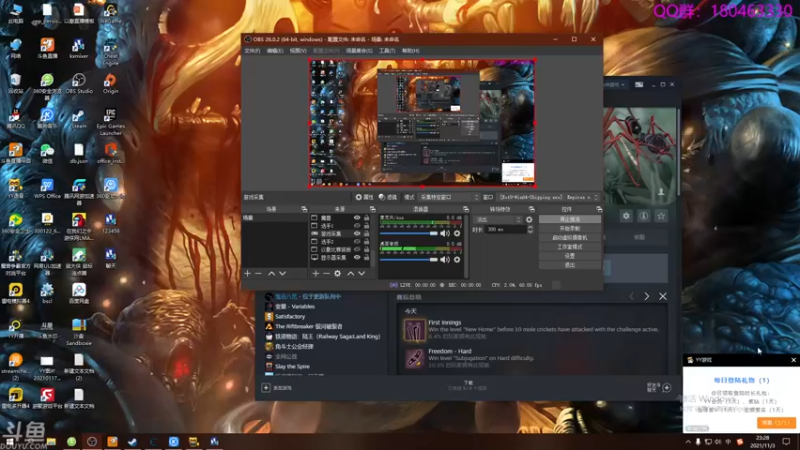Open the 模式 capture mode dropdown
The width and height of the screenshot is (800, 450).
pos(449,197)
